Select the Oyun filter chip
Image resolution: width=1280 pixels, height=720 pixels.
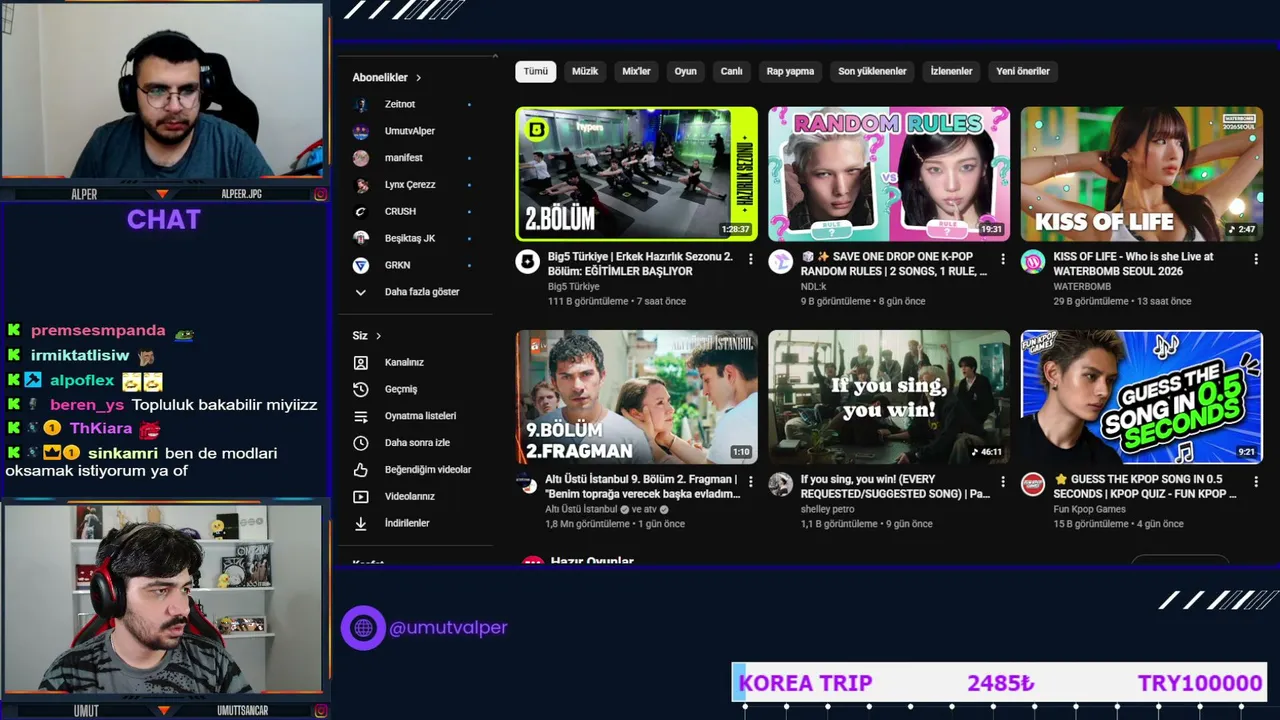[x=685, y=71]
